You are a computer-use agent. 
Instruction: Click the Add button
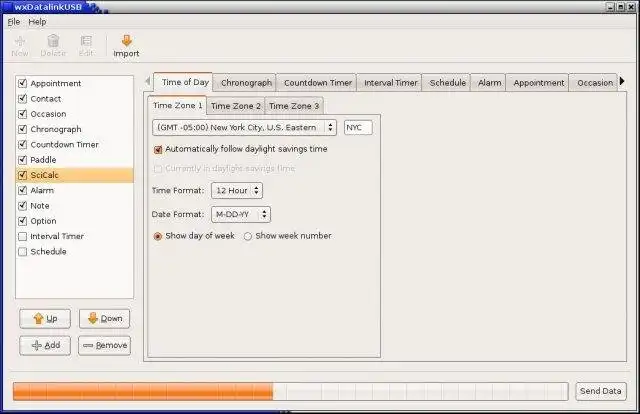pyautogui.click(x=45, y=345)
